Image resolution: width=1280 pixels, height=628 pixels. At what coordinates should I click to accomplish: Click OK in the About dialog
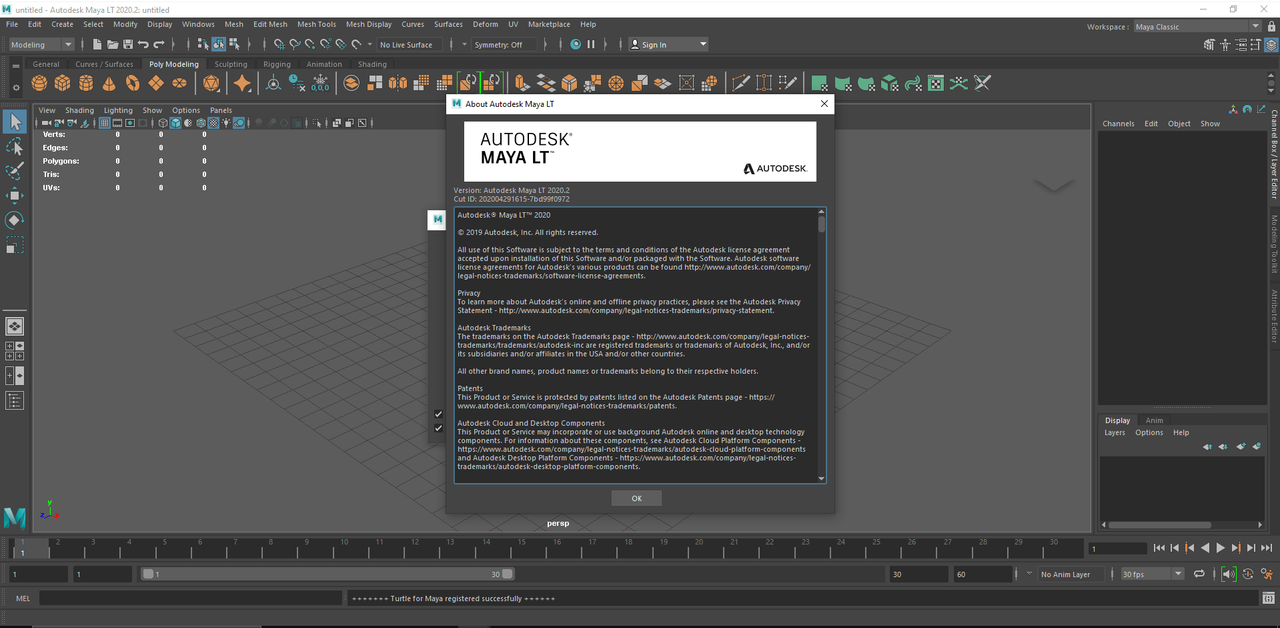point(637,498)
